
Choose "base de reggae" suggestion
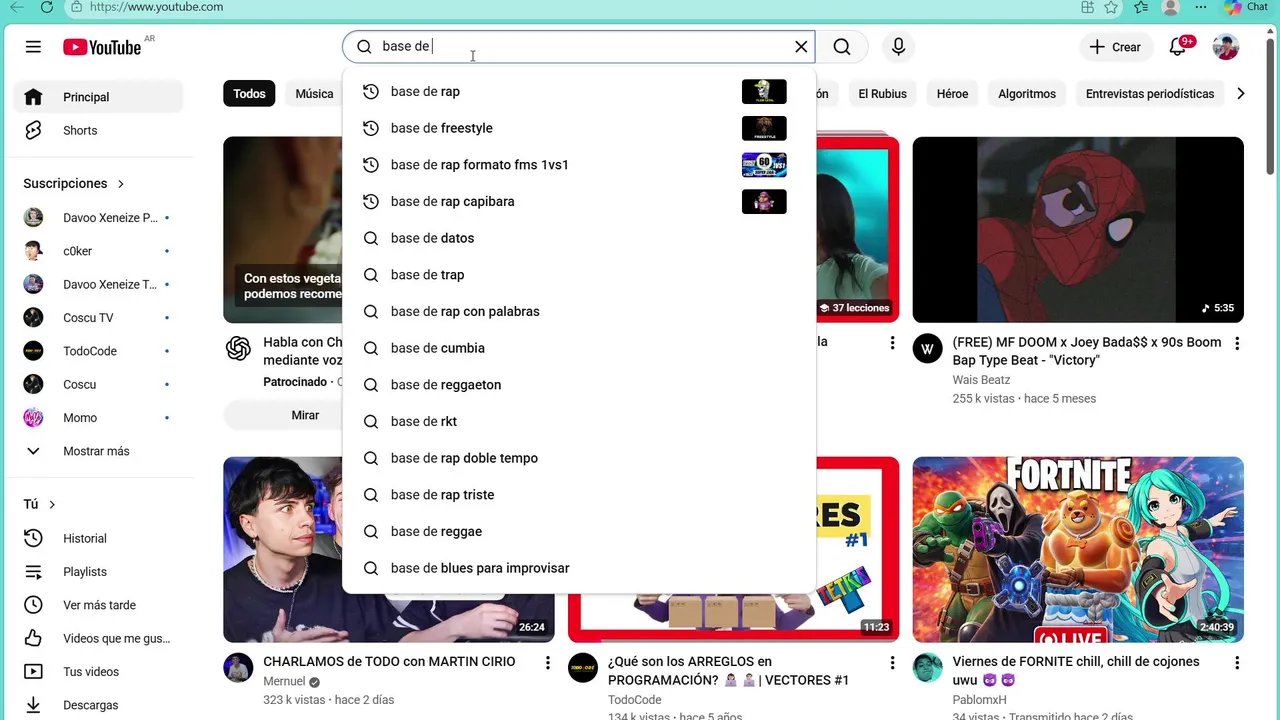pyautogui.click(x=579, y=531)
